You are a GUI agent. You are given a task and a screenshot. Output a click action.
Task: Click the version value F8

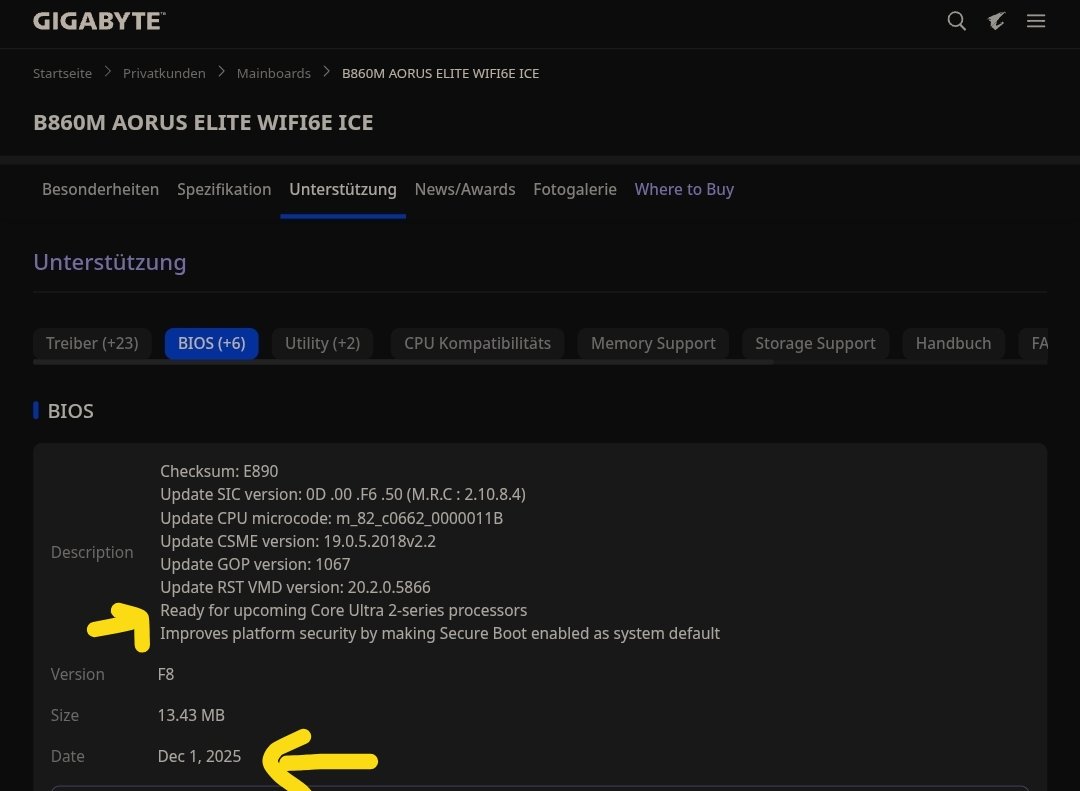[x=165, y=674]
